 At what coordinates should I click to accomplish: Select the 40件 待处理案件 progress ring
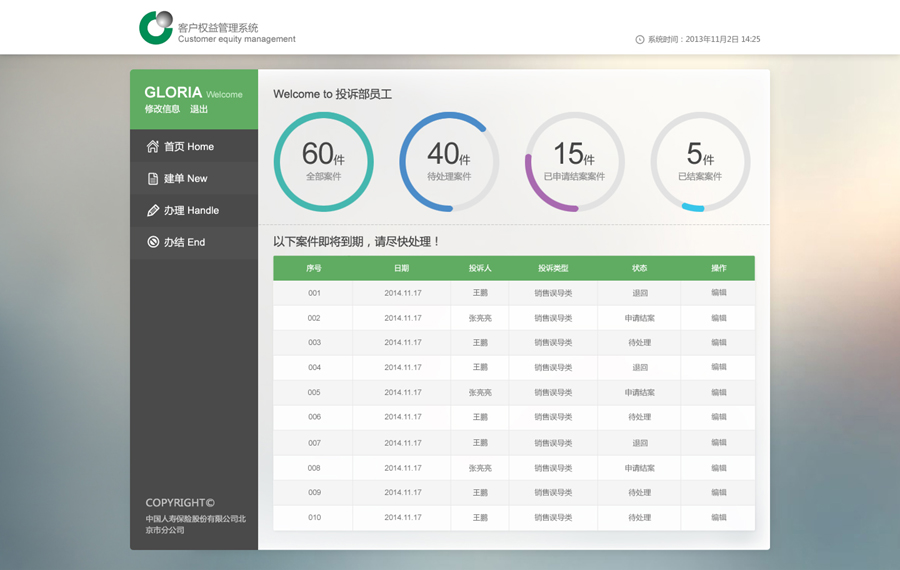pyautogui.click(x=449, y=161)
